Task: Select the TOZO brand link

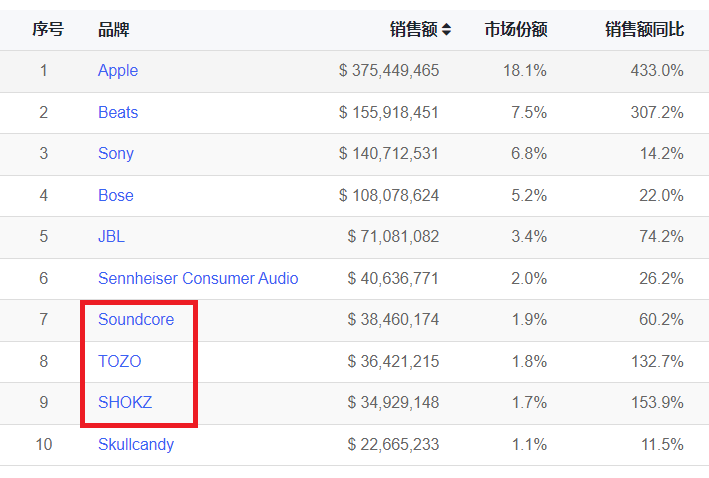Action: [120, 362]
